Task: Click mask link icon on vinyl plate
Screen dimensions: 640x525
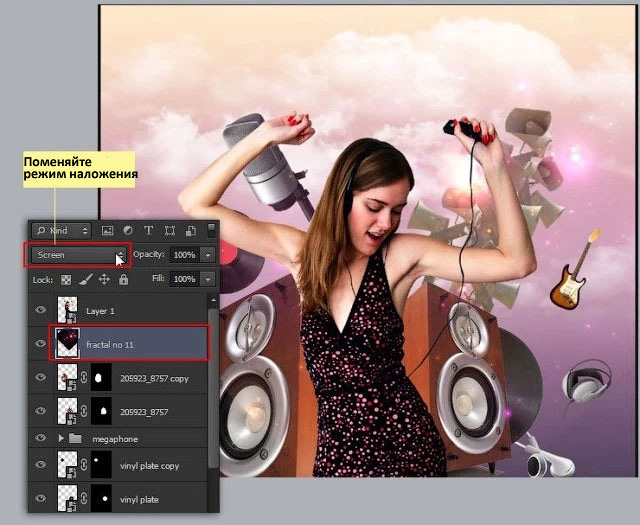Action: pyautogui.click(x=84, y=498)
